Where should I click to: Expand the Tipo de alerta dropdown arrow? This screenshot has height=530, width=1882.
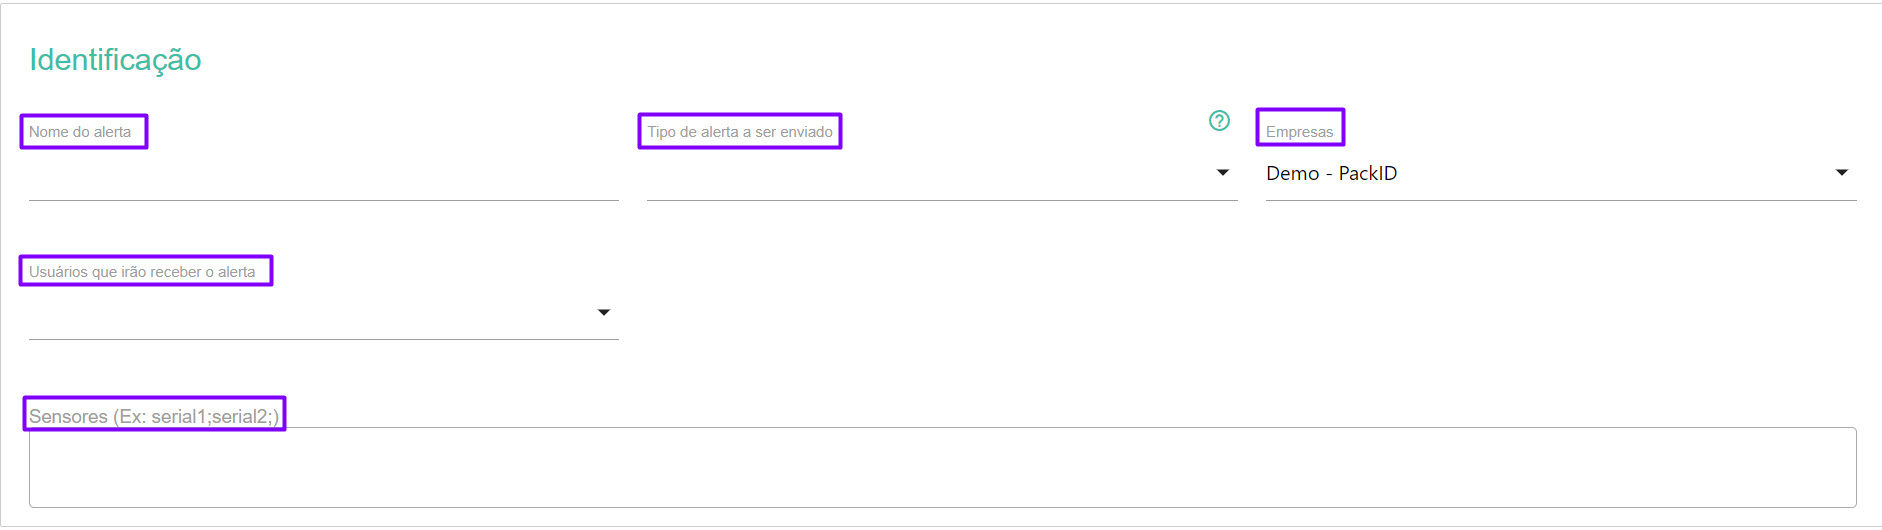point(1222,173)
